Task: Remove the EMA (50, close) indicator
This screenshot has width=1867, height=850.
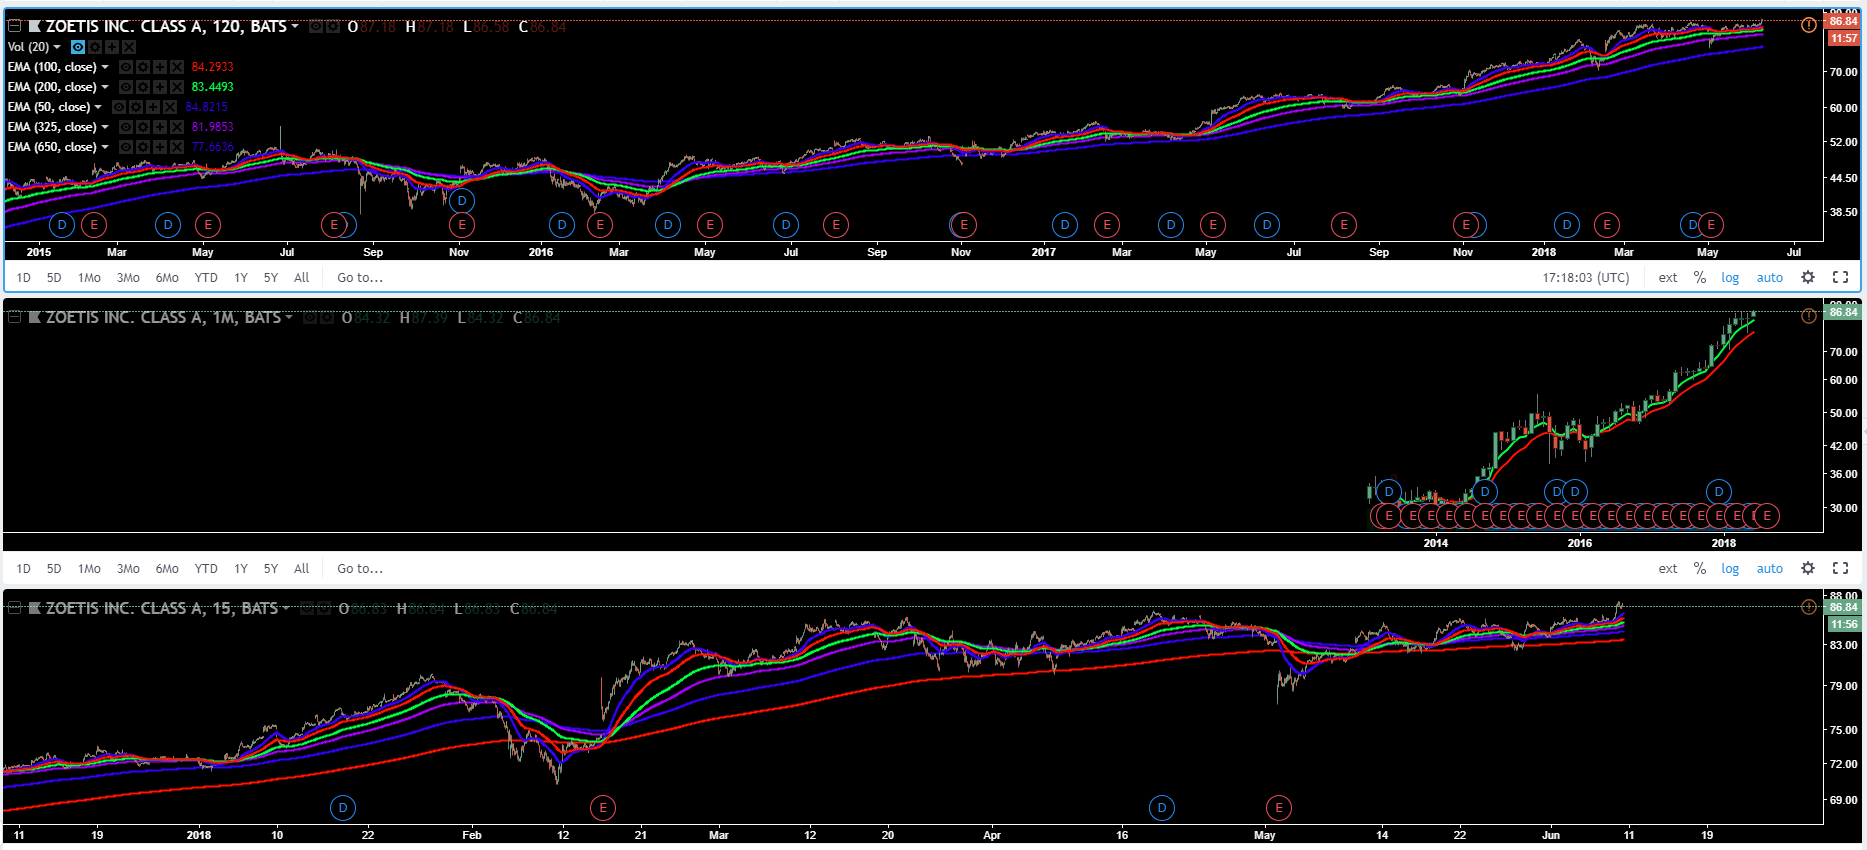Action: click(x=170, y=107)
